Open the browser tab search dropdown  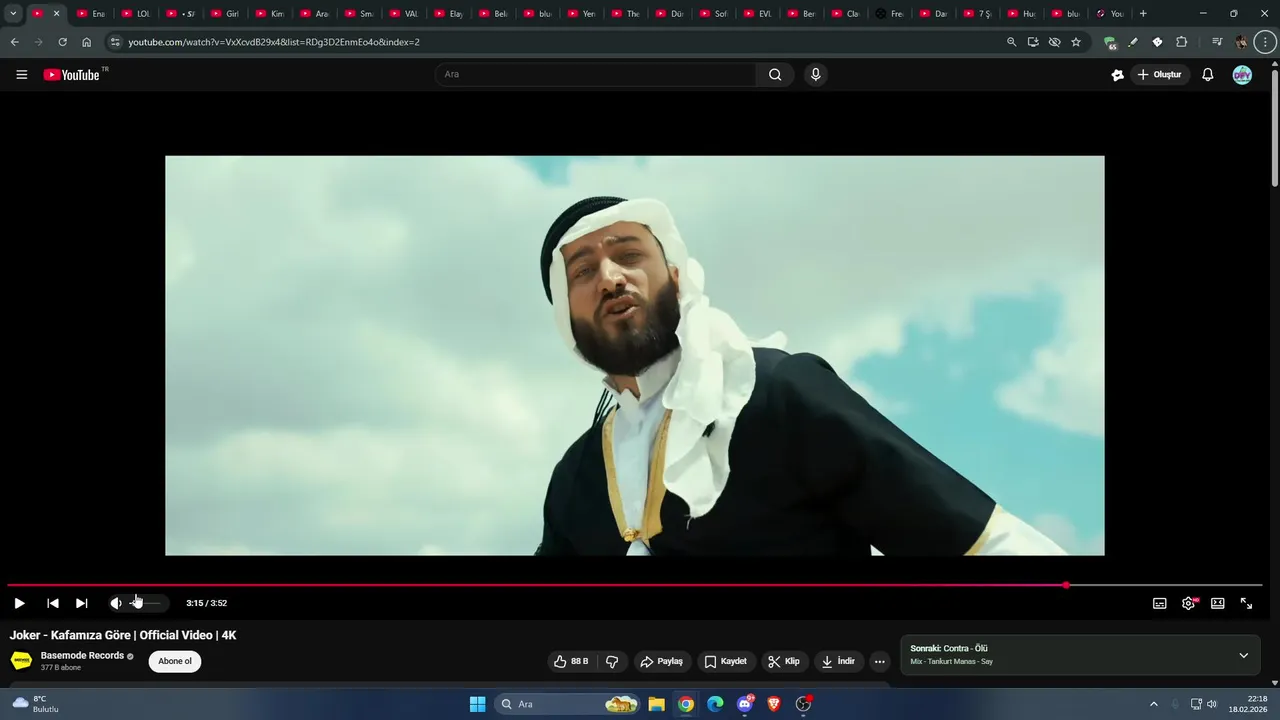tap(13, 14)
